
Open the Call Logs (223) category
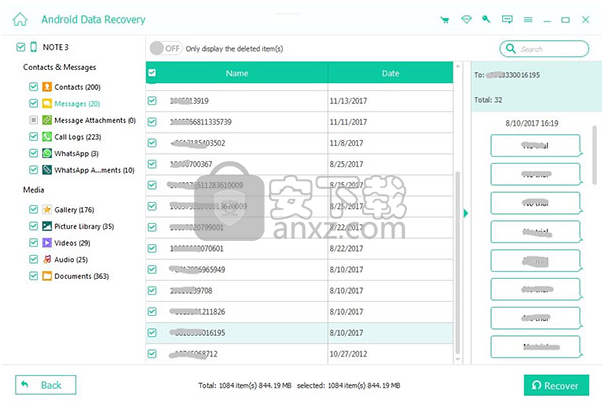pyautogui.click(x=78, y=137)
